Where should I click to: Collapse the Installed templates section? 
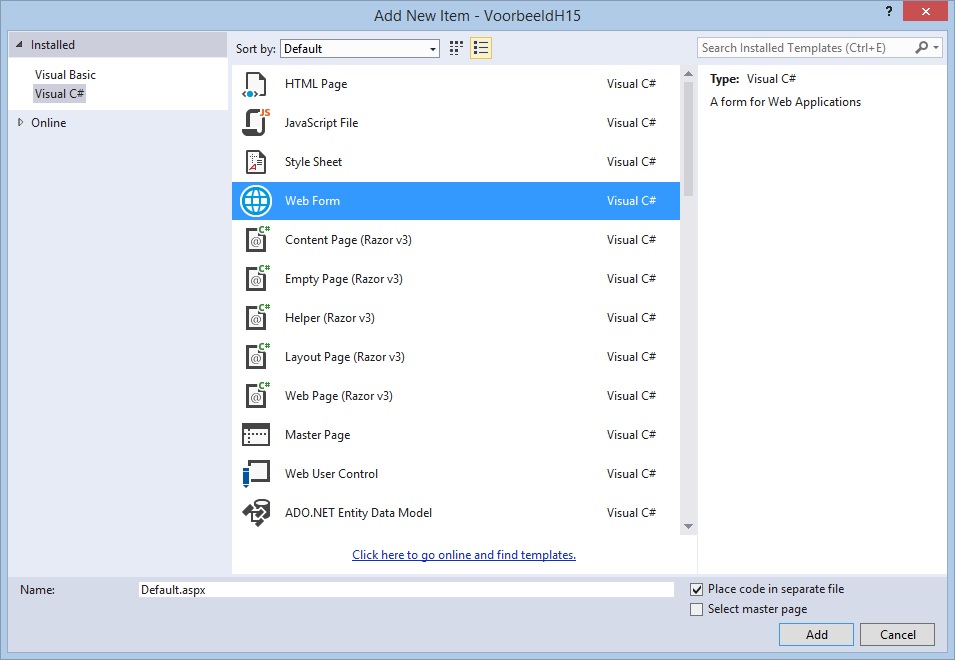point(19,44)
